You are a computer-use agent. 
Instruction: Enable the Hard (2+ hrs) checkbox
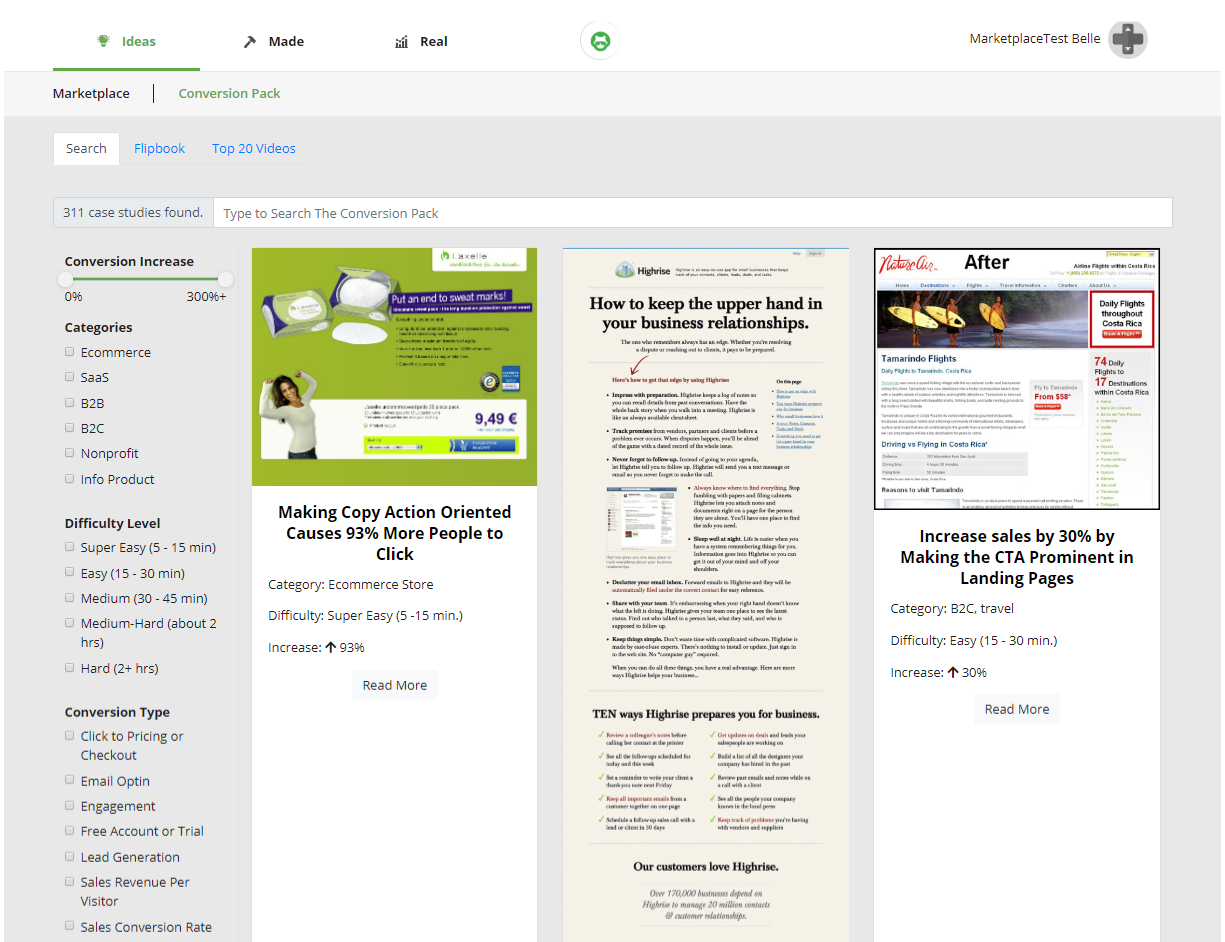[x=69, y=667]
